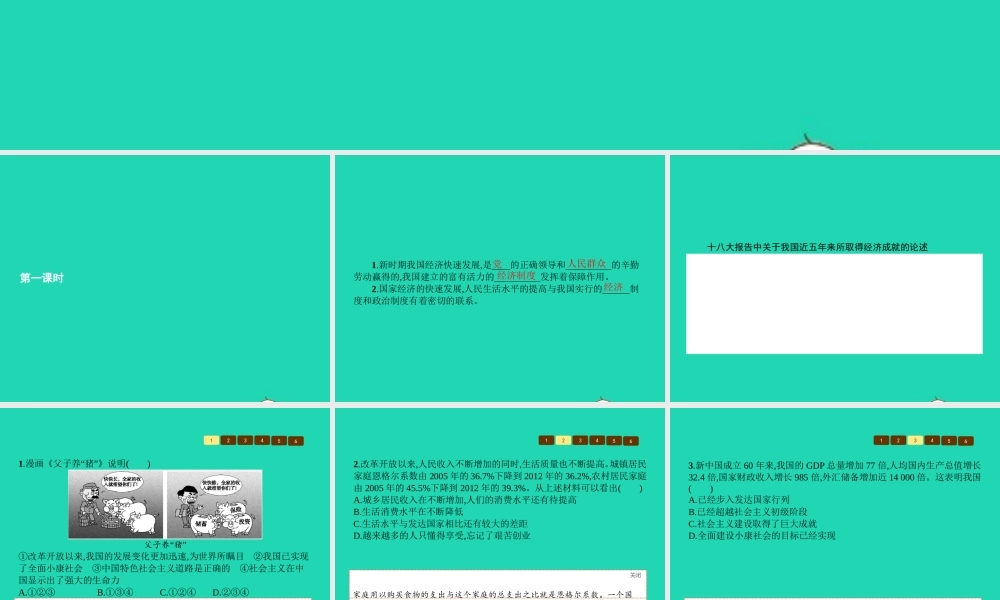
Task: Select option A.已经步入发达国家行列
Action: click(739, 500)
